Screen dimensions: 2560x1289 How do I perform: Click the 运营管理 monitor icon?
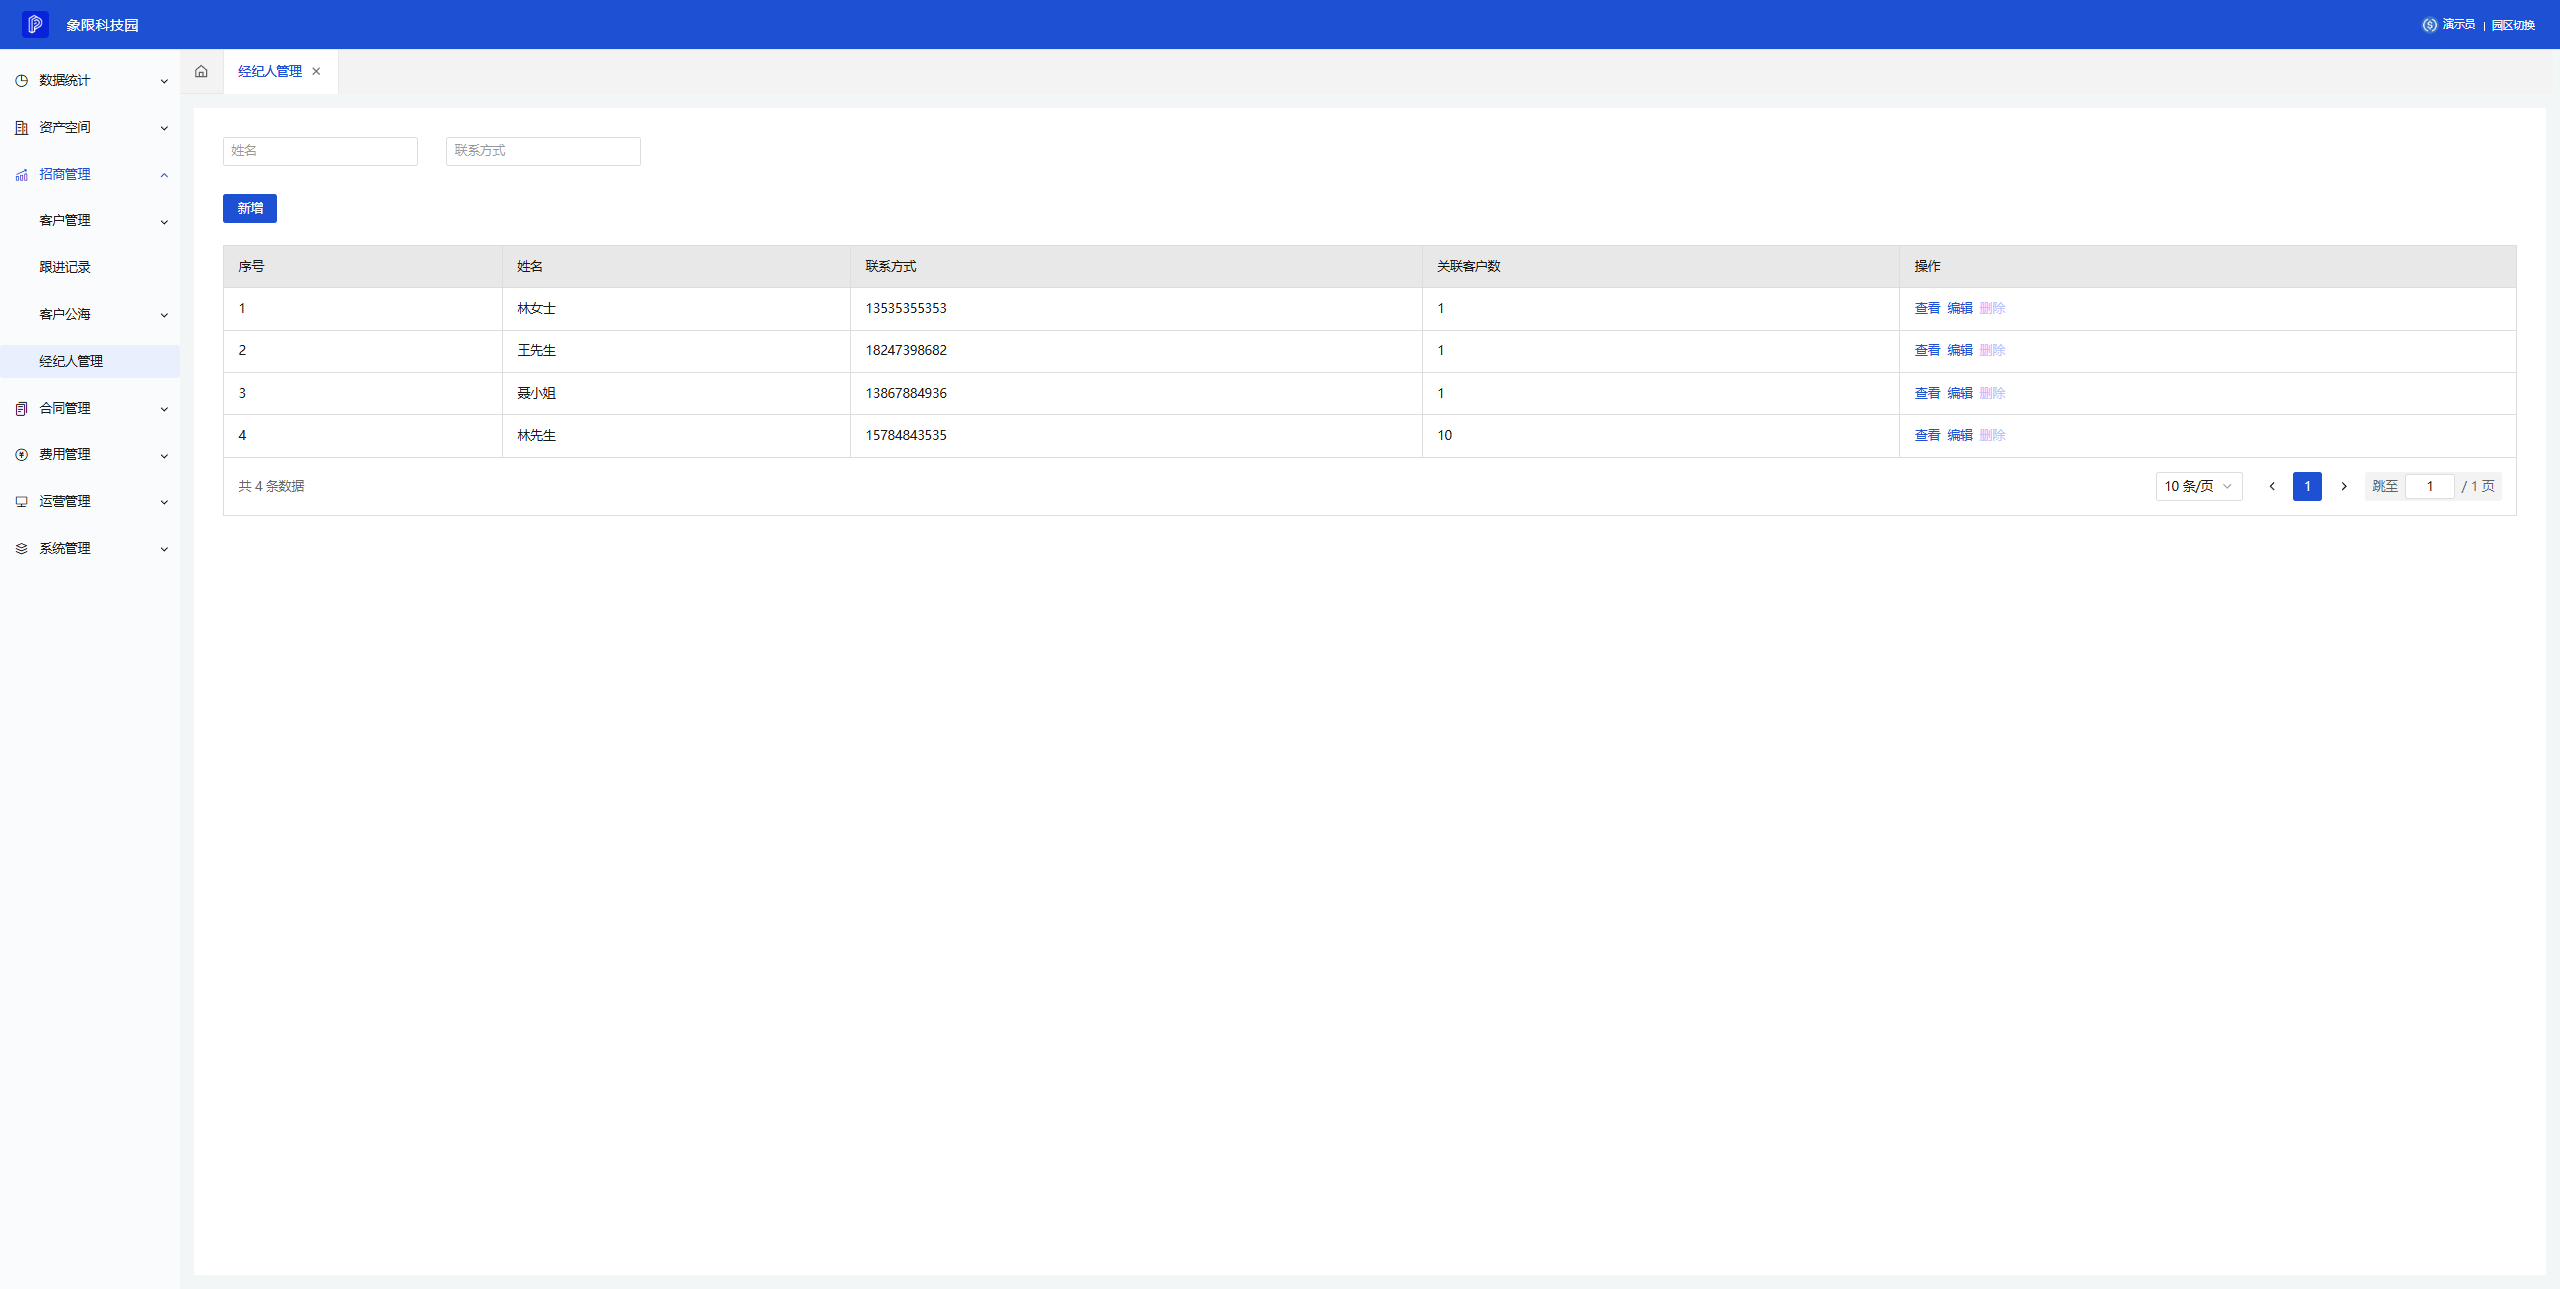point(21,501)
